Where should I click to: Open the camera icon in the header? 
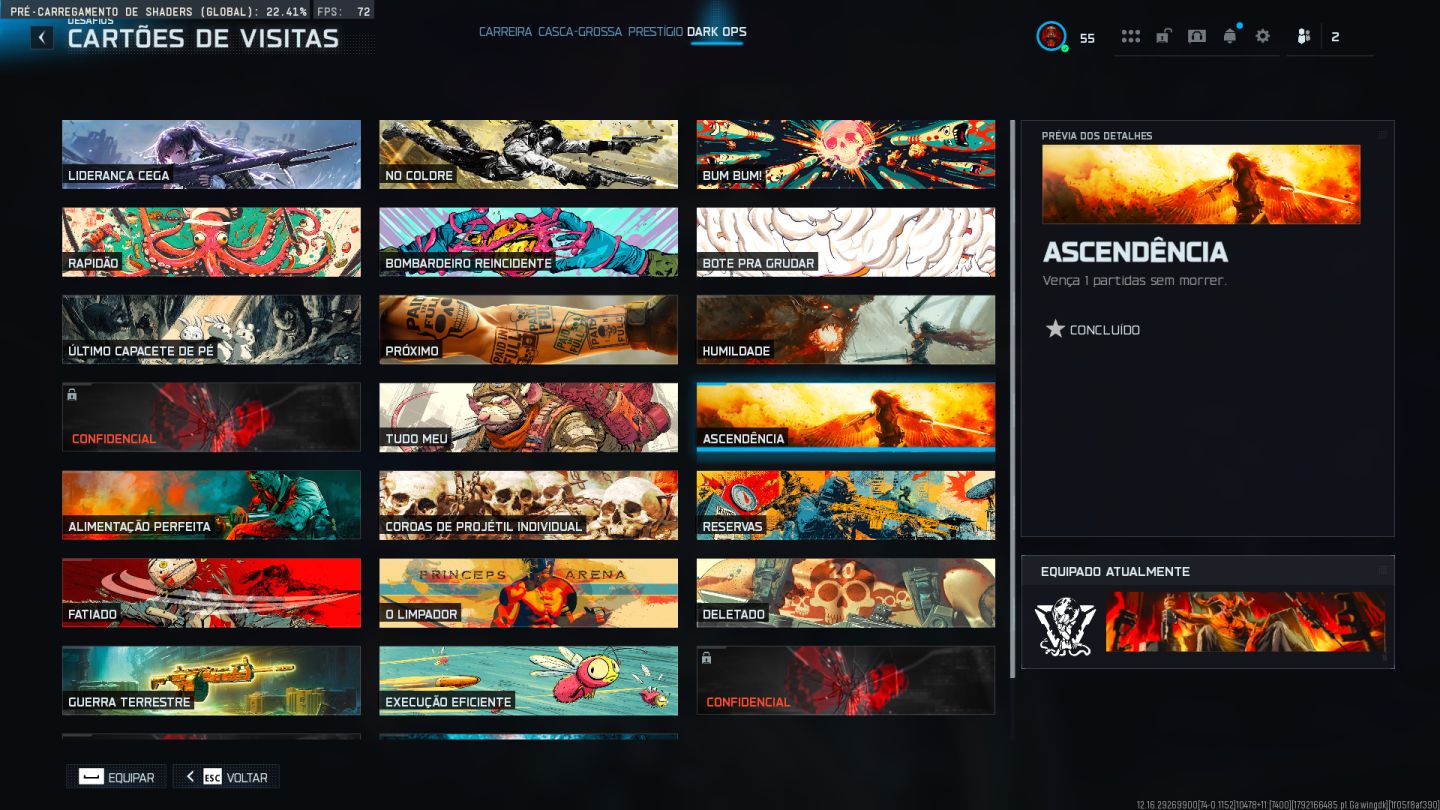pyautogui.click(x=1197, y=36)
